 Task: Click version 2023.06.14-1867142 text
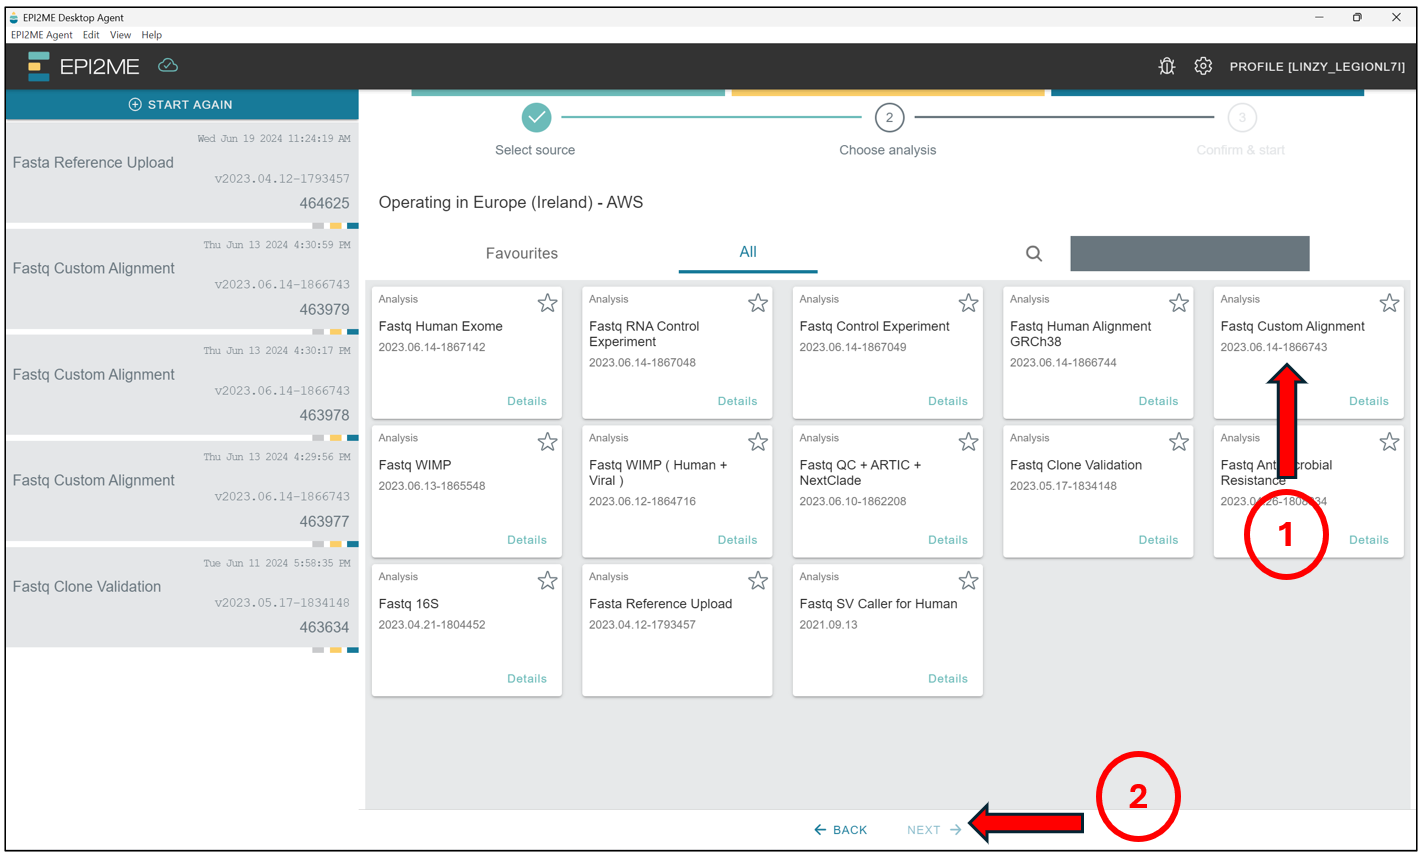pos(432,347)
